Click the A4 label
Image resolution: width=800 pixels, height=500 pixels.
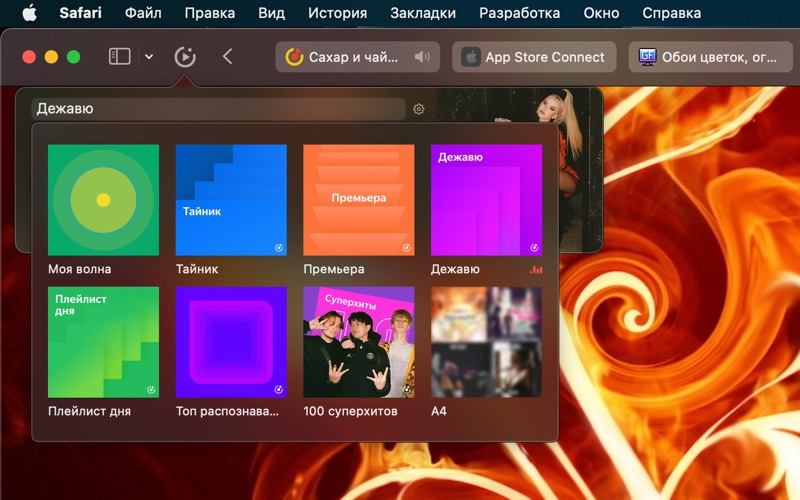(439, 411)
